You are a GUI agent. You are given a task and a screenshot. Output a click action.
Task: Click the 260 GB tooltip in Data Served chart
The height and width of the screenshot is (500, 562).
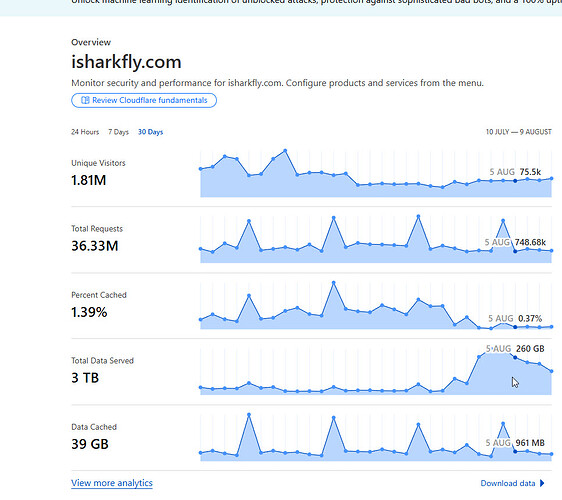515,348
